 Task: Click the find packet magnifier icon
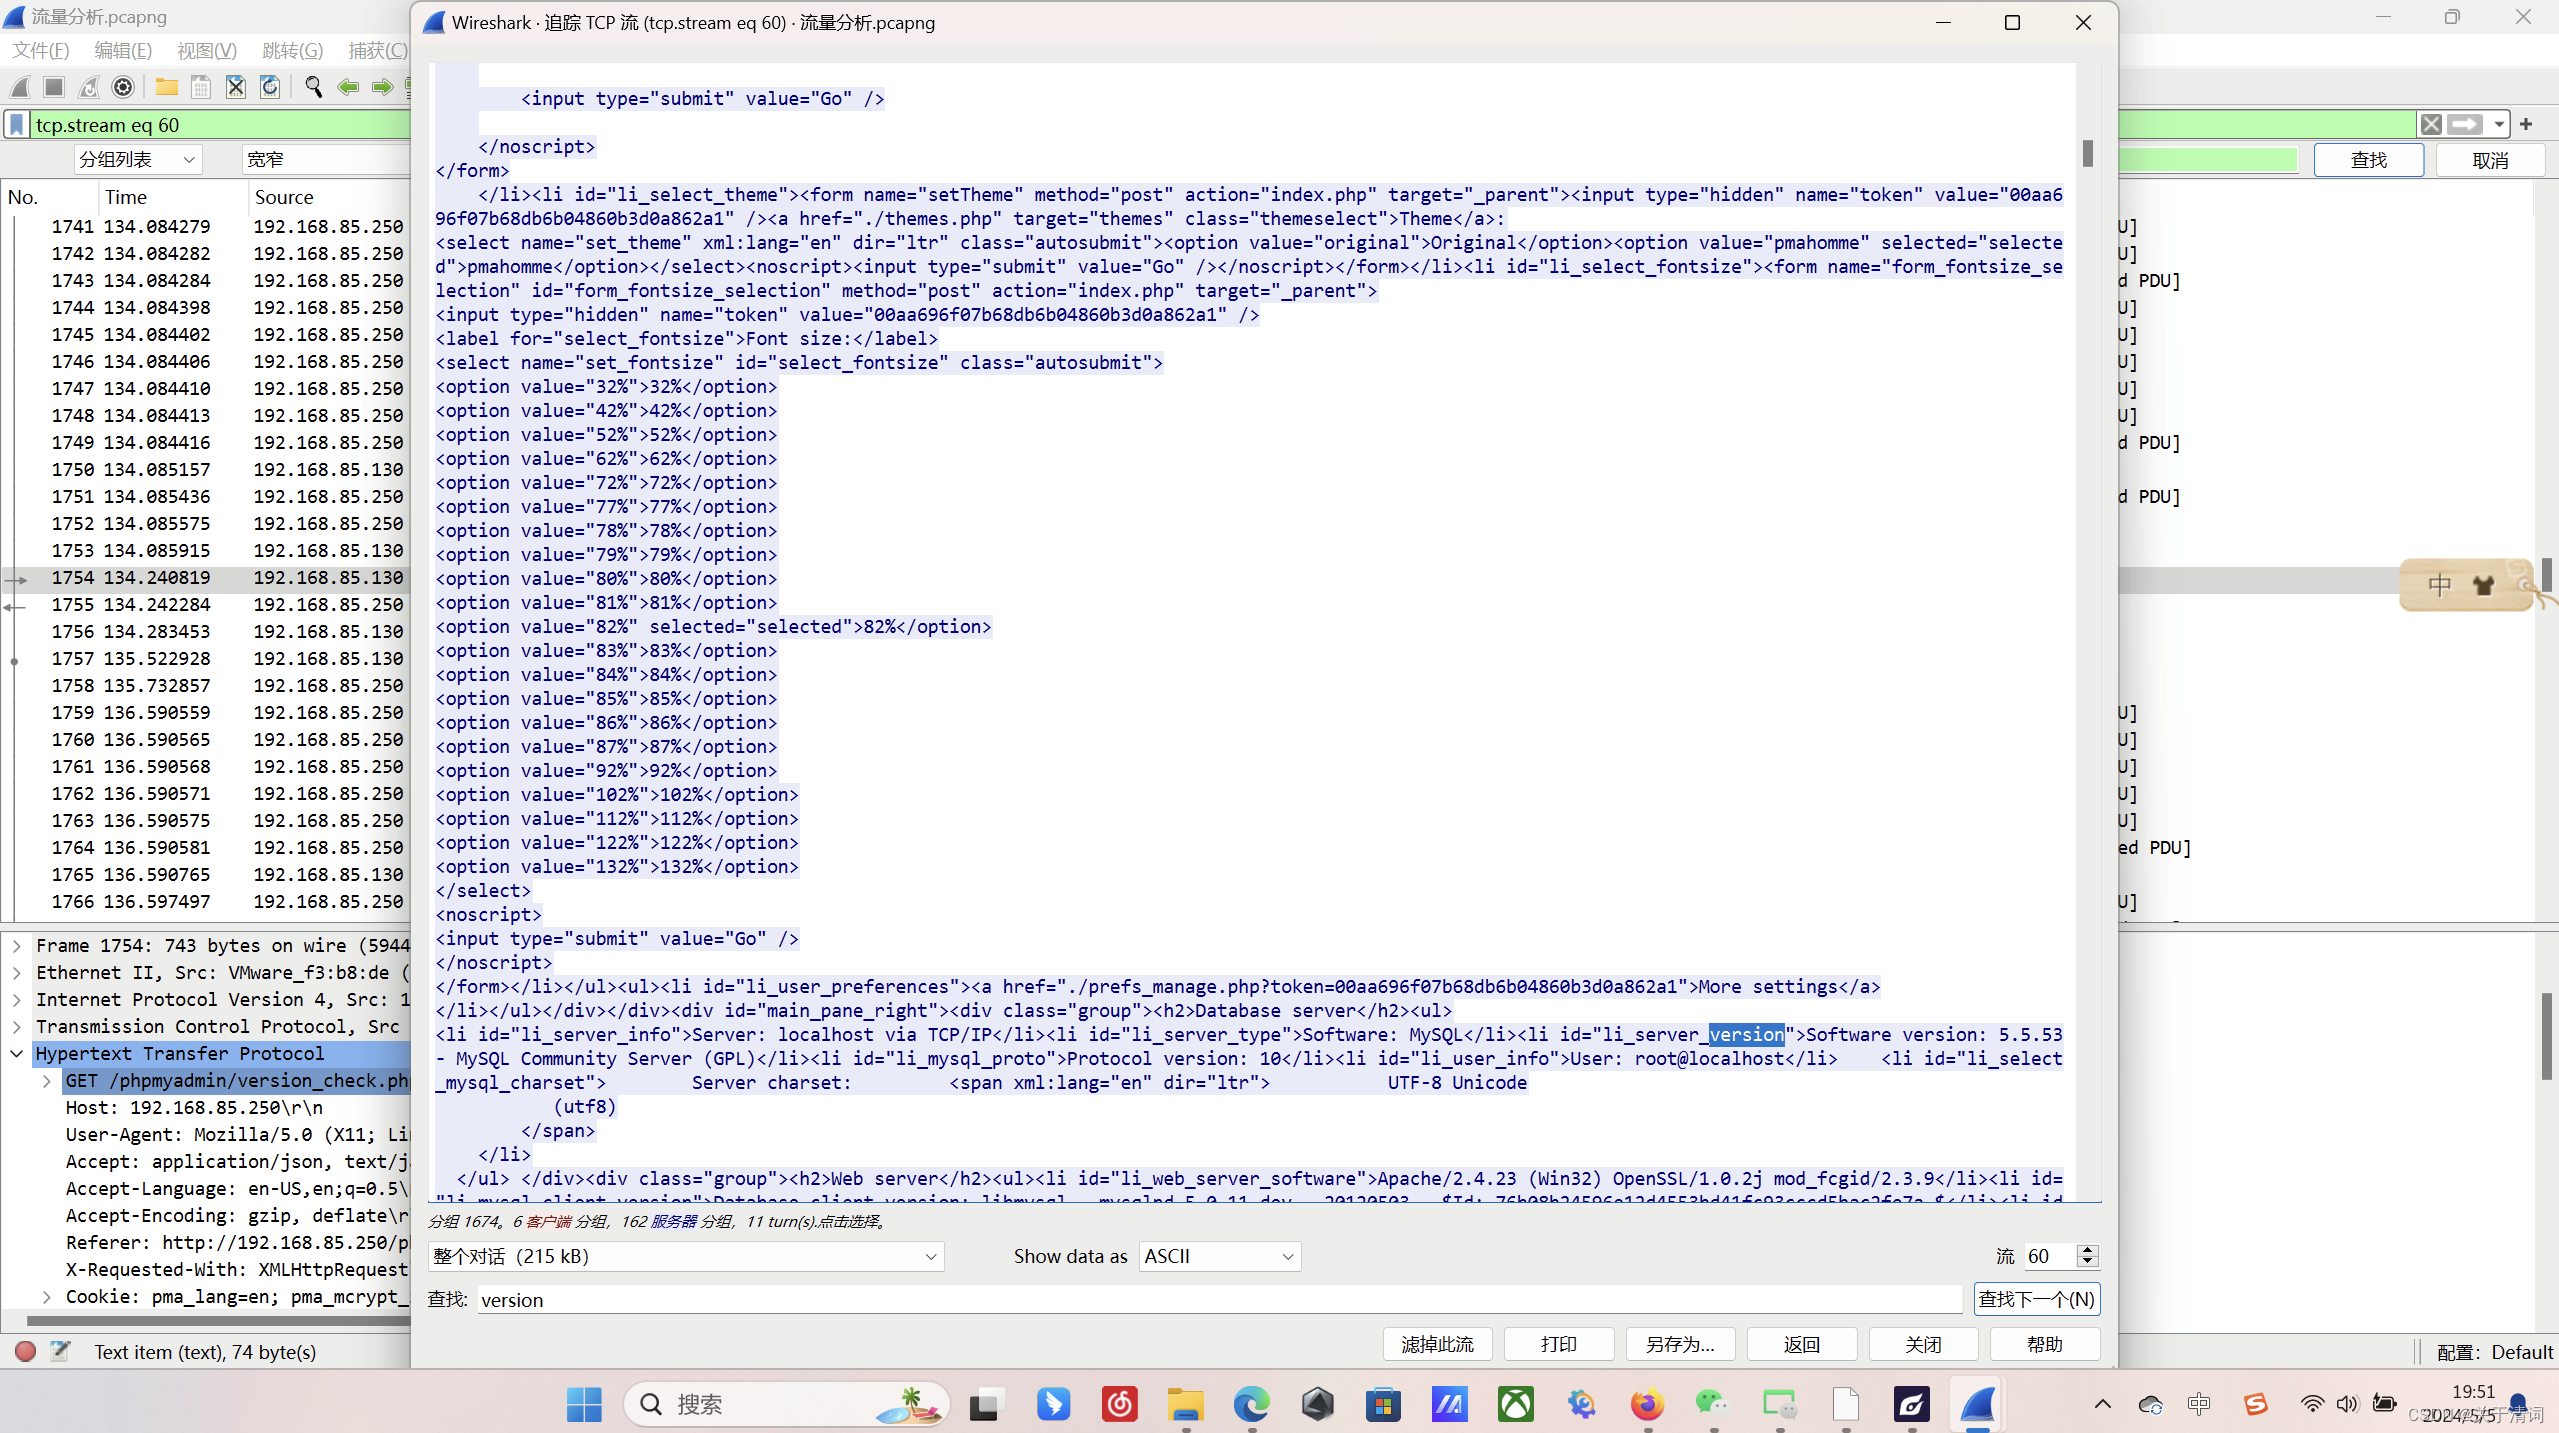[313, 88]
